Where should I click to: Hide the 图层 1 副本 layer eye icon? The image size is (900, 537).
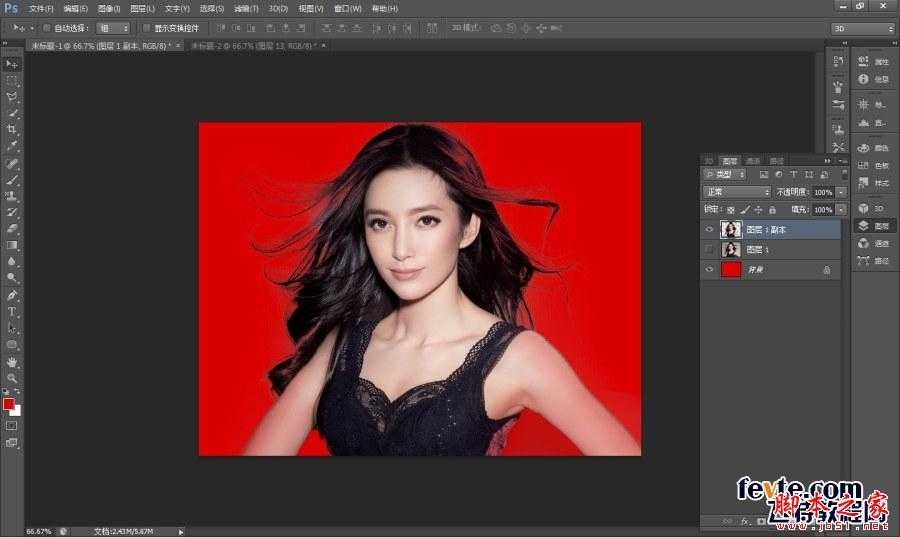[709, 229]
